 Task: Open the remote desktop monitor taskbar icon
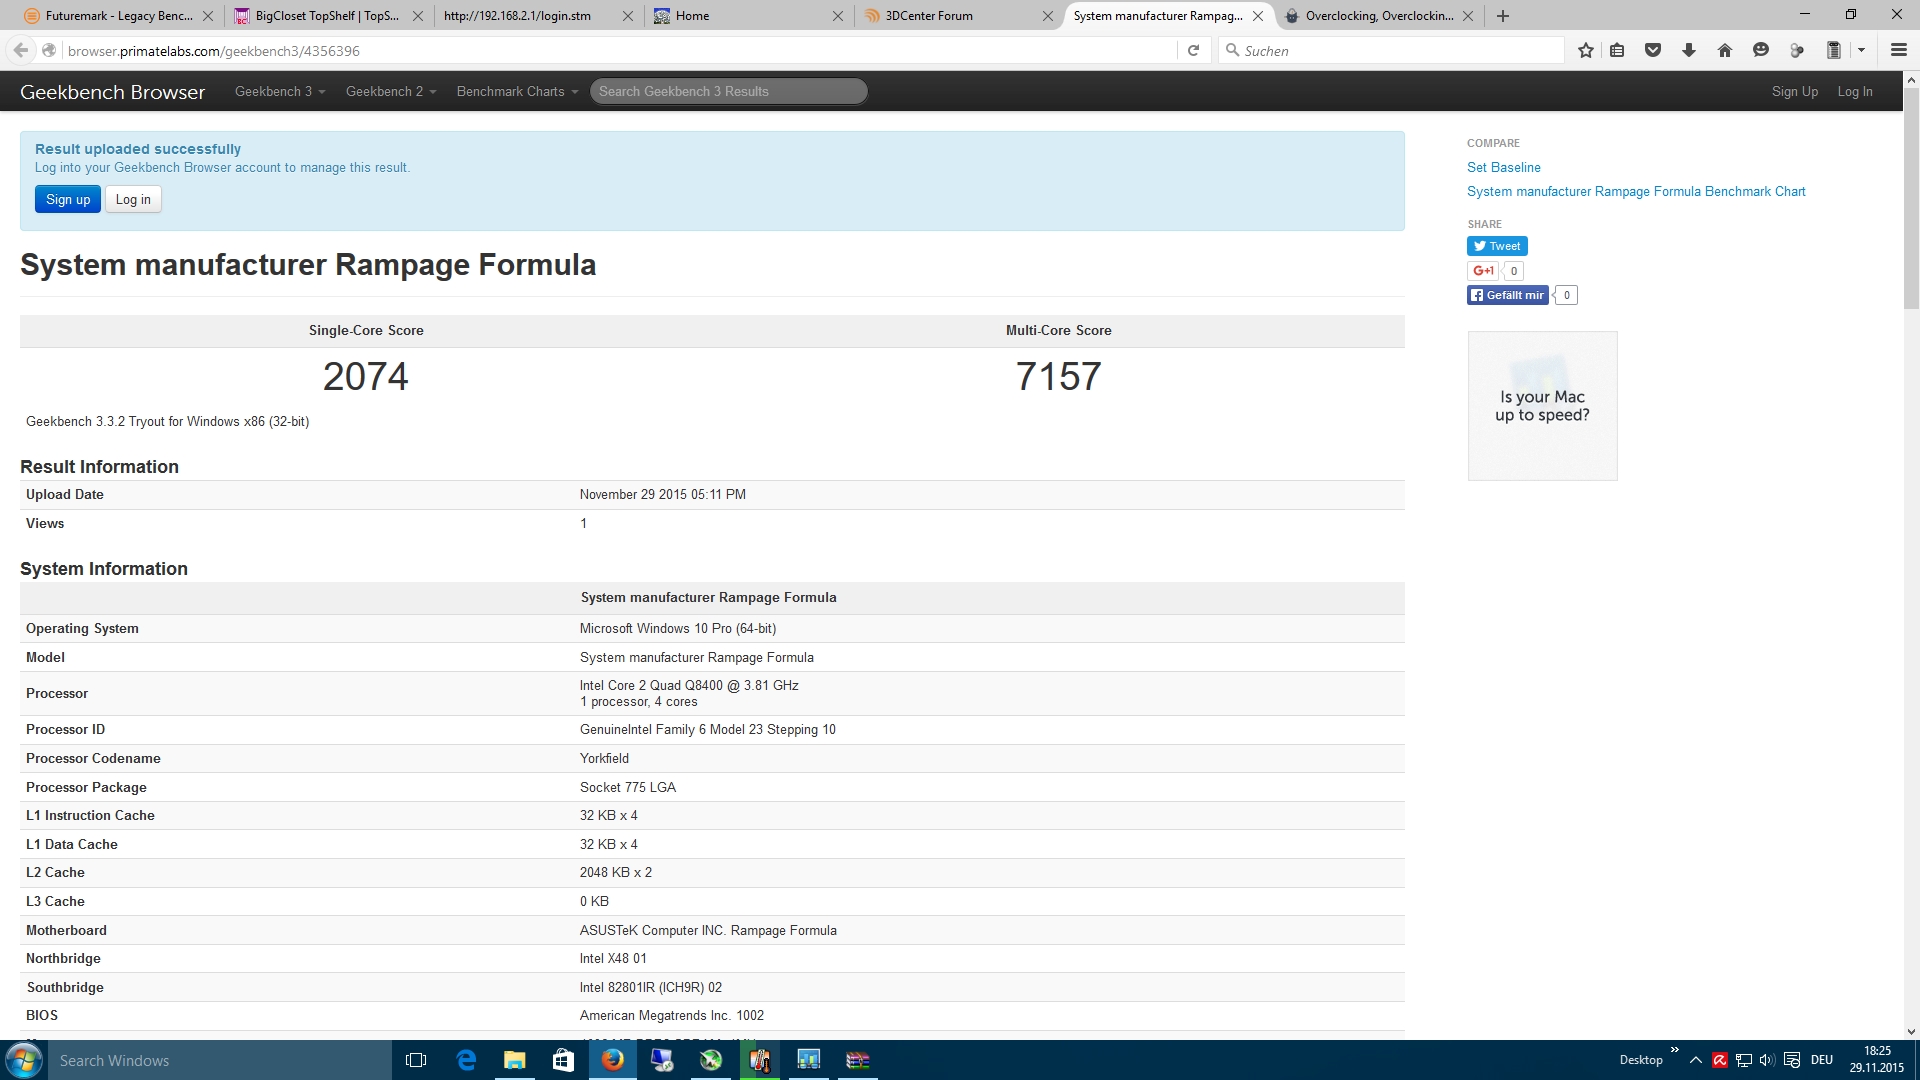pos(661,1060)
